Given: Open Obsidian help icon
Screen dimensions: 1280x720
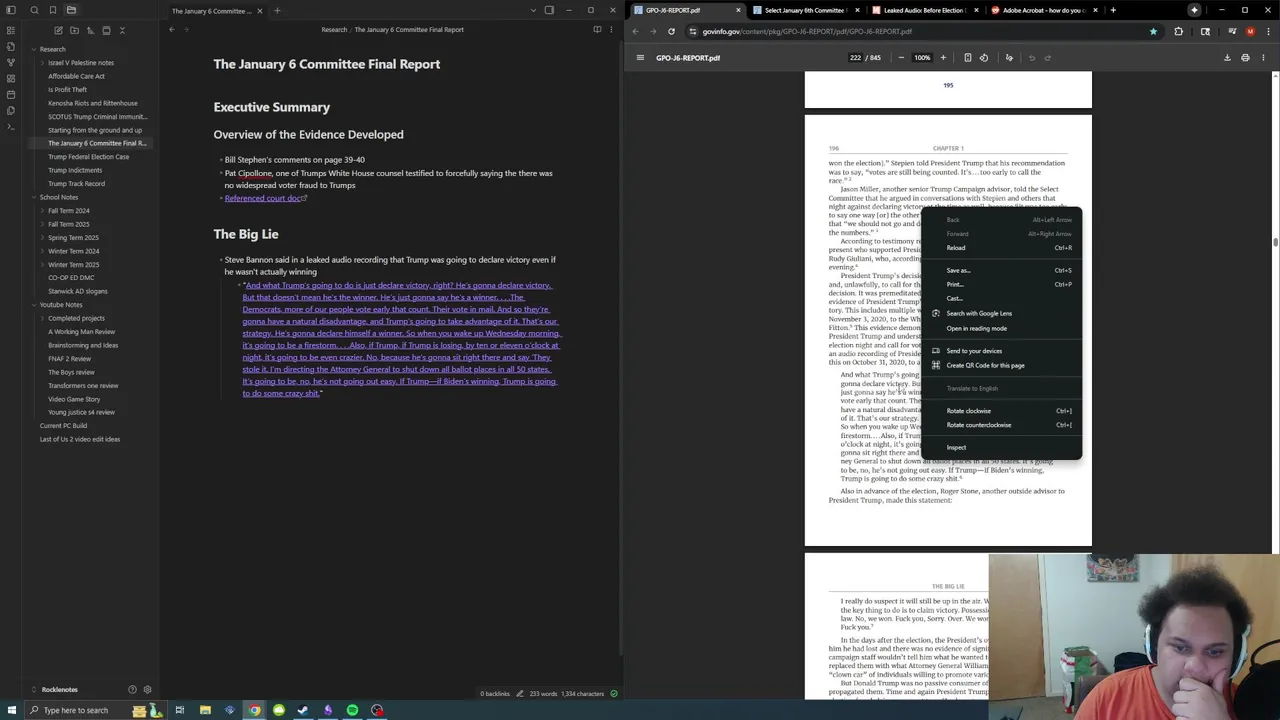Looking at the screenshot, I should click(132, 690).
